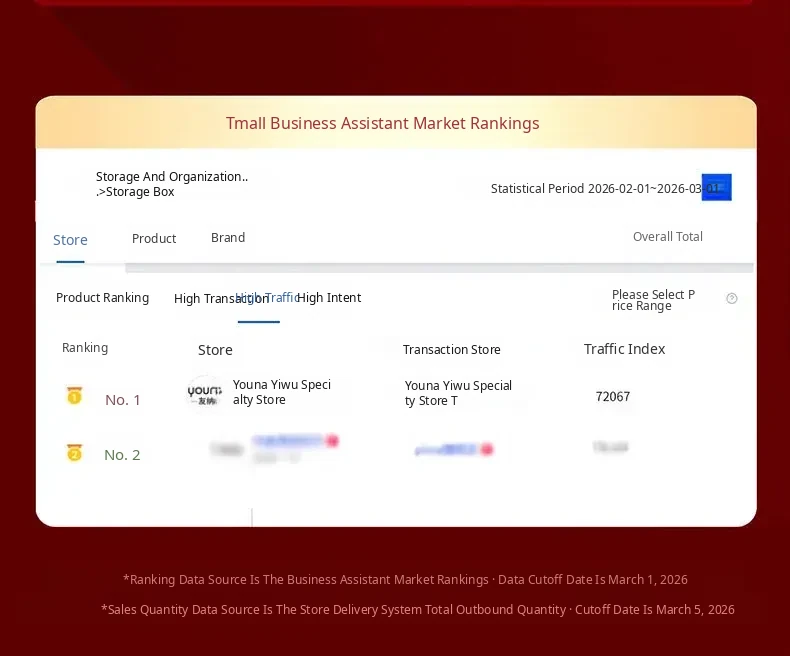Click the ranking data source footnote
The image size is (790, 656).
pyautogui.click(x=405, y=579)
